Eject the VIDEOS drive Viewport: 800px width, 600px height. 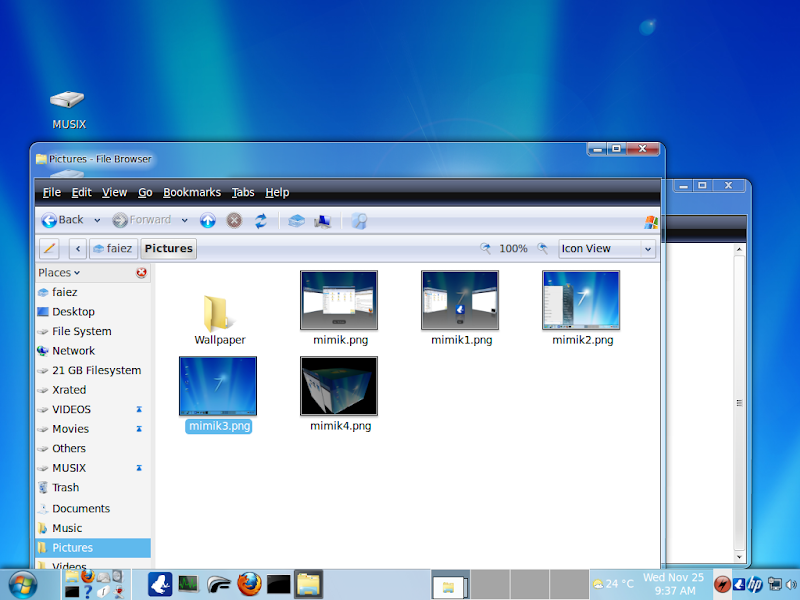(139, 409)
